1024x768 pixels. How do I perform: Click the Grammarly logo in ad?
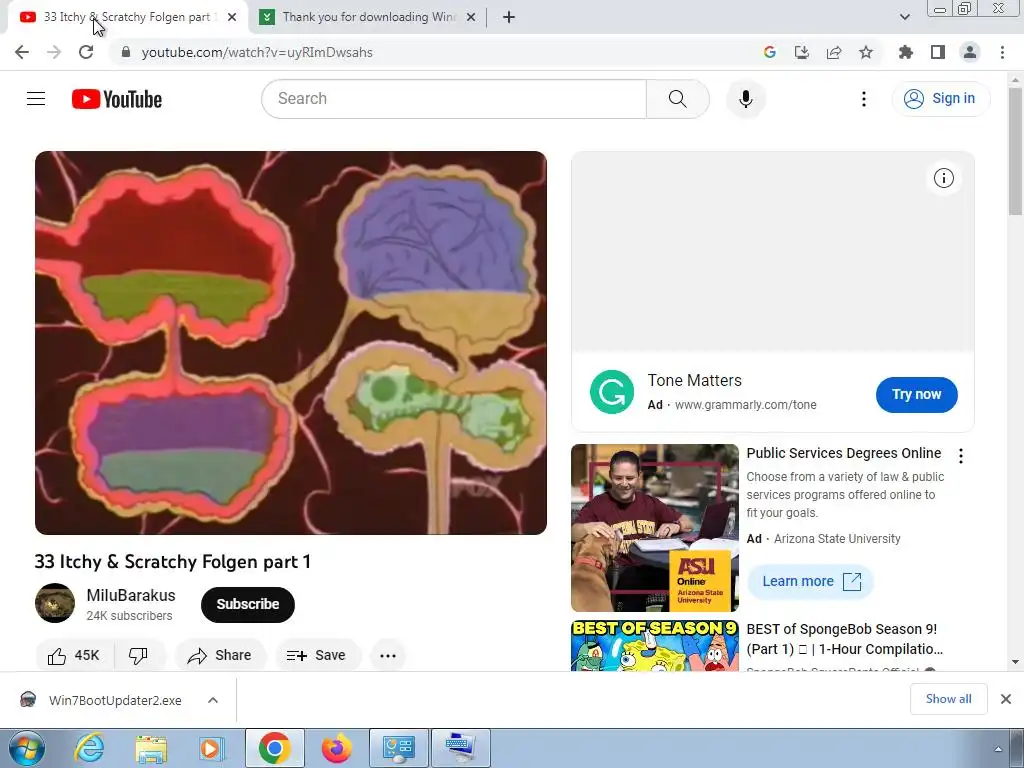point(612,392)
